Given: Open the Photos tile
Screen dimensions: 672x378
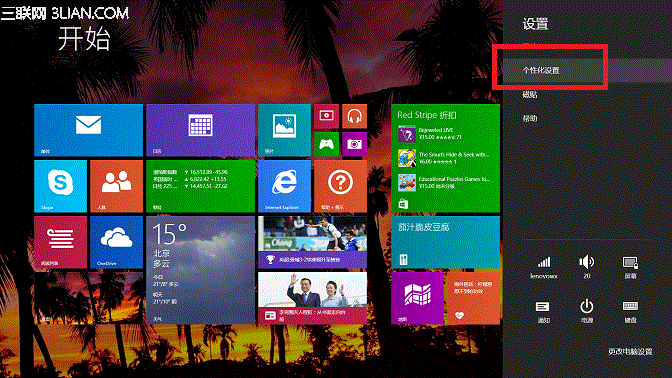Looking at the screenshot, I should tap(284, 130).
